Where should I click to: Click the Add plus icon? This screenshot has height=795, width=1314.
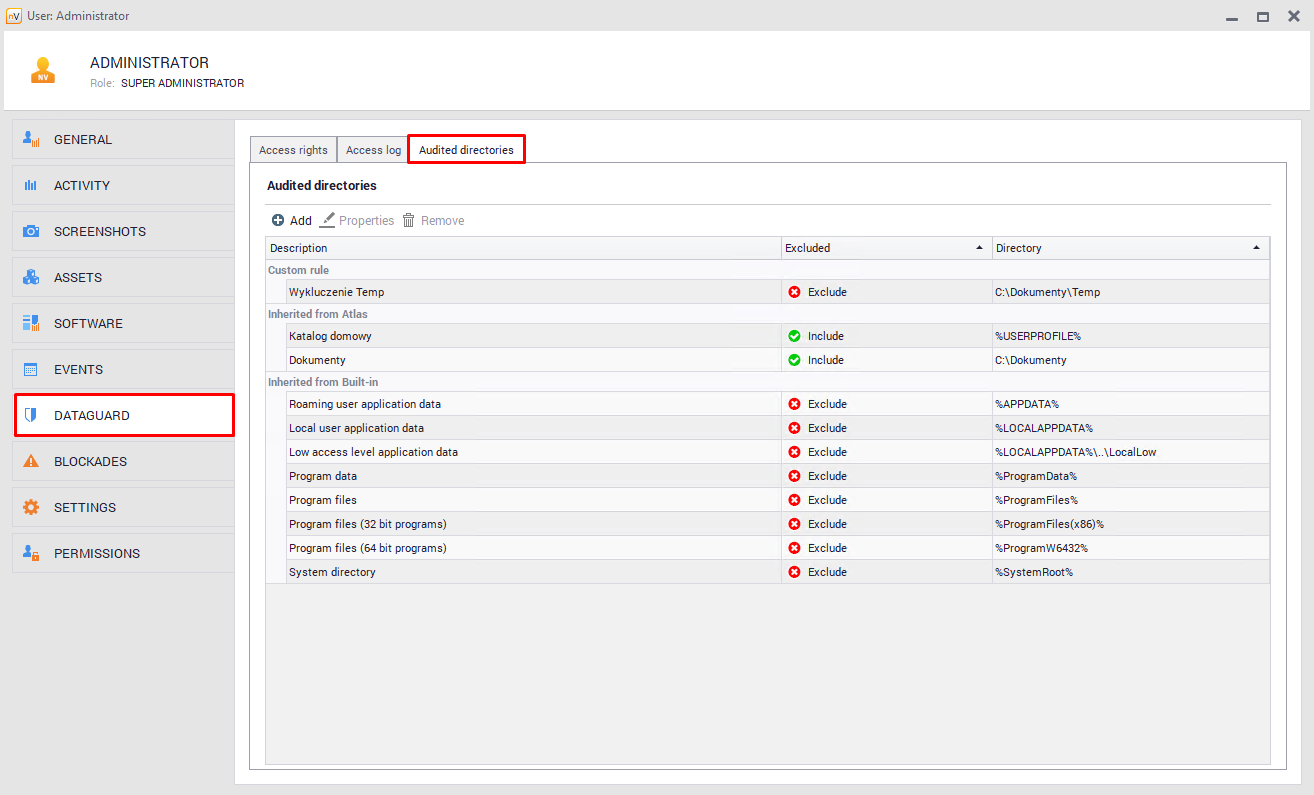click(x=278, y=221)
